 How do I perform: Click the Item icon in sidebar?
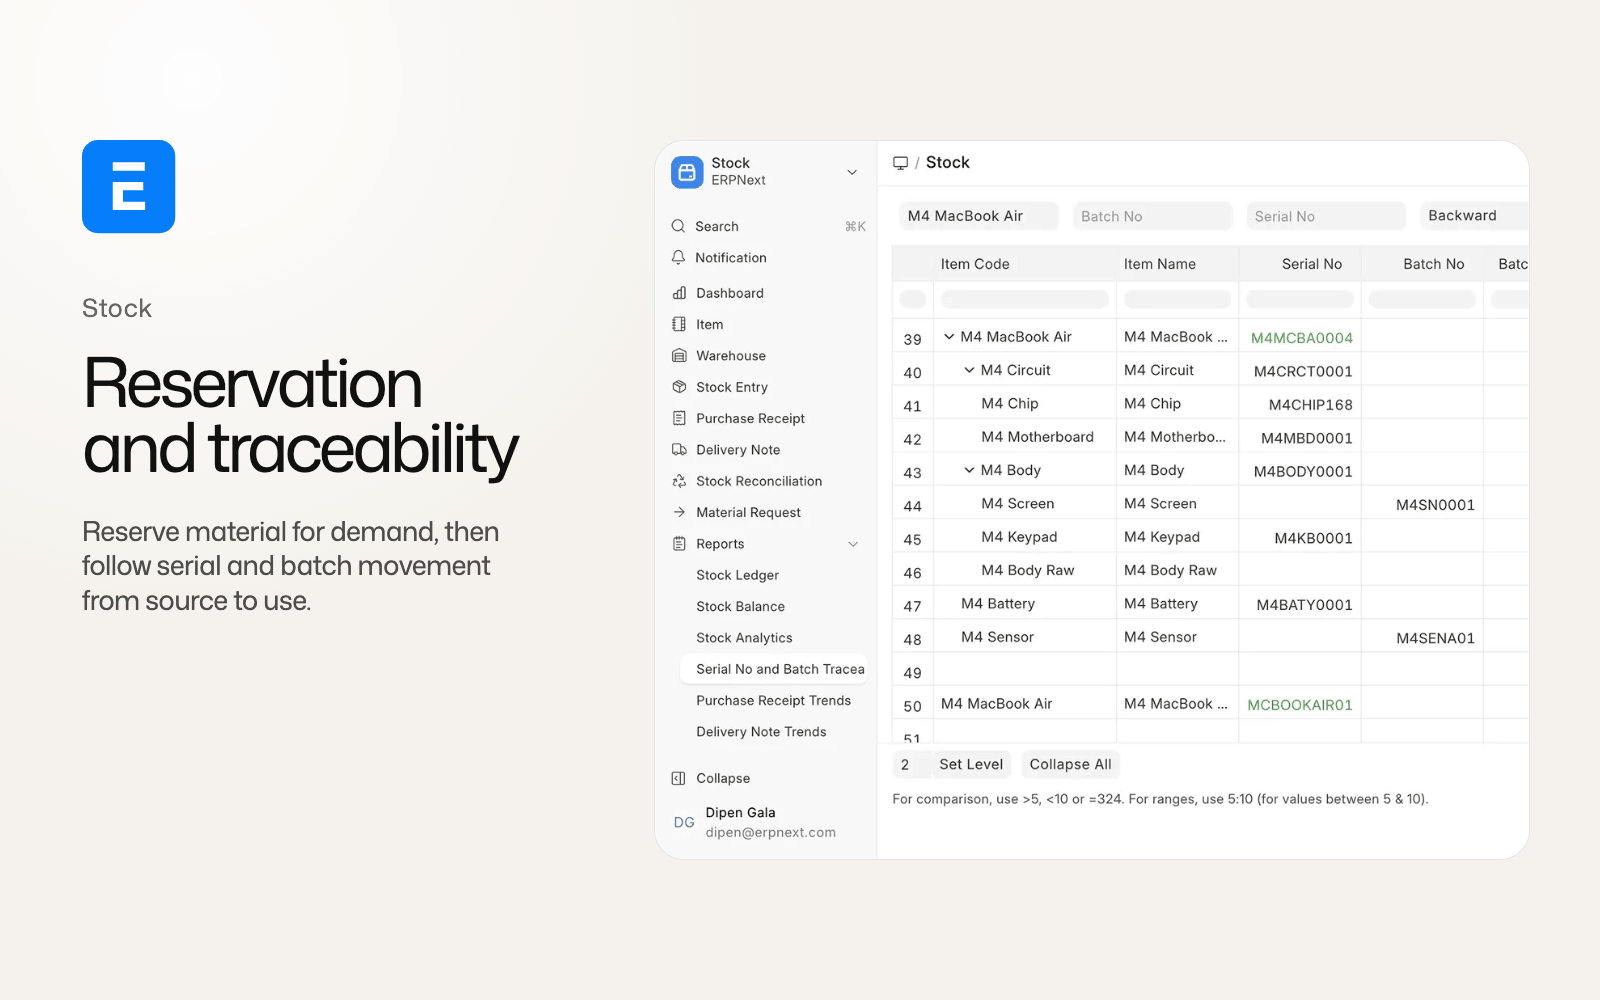click(x=679, y=325)
